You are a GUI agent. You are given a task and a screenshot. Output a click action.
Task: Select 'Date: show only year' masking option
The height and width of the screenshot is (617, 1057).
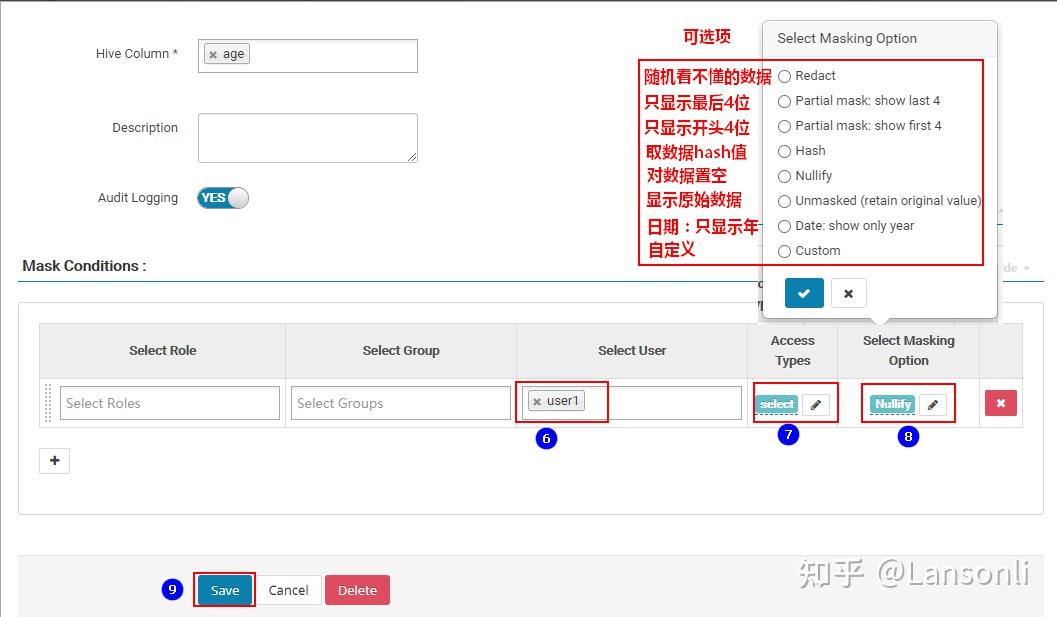point(784,225)
